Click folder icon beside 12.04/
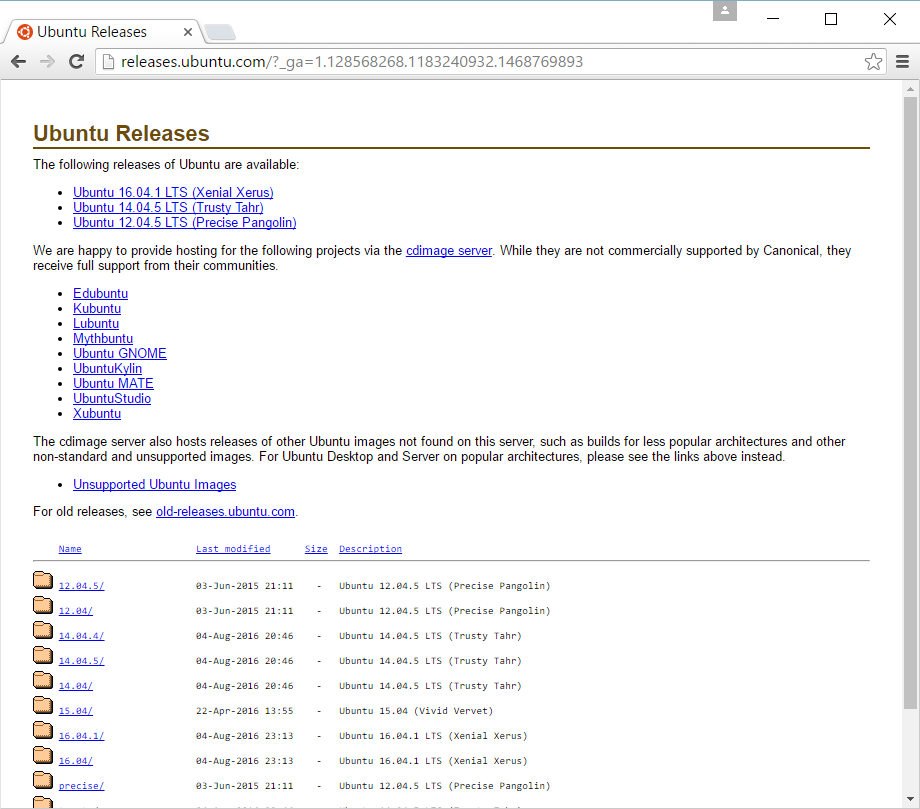The image size is (920, 809). click(43, 605)
